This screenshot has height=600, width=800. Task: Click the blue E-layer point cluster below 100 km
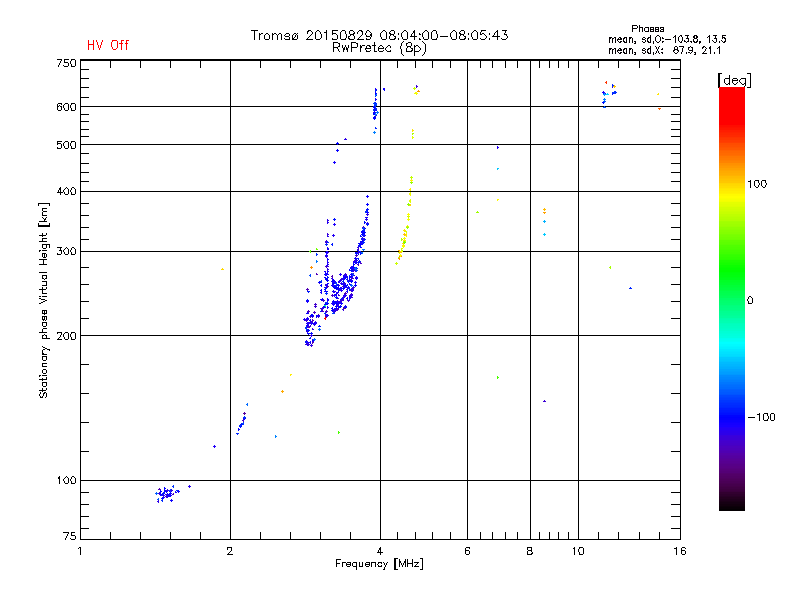[x=167, y=493]
